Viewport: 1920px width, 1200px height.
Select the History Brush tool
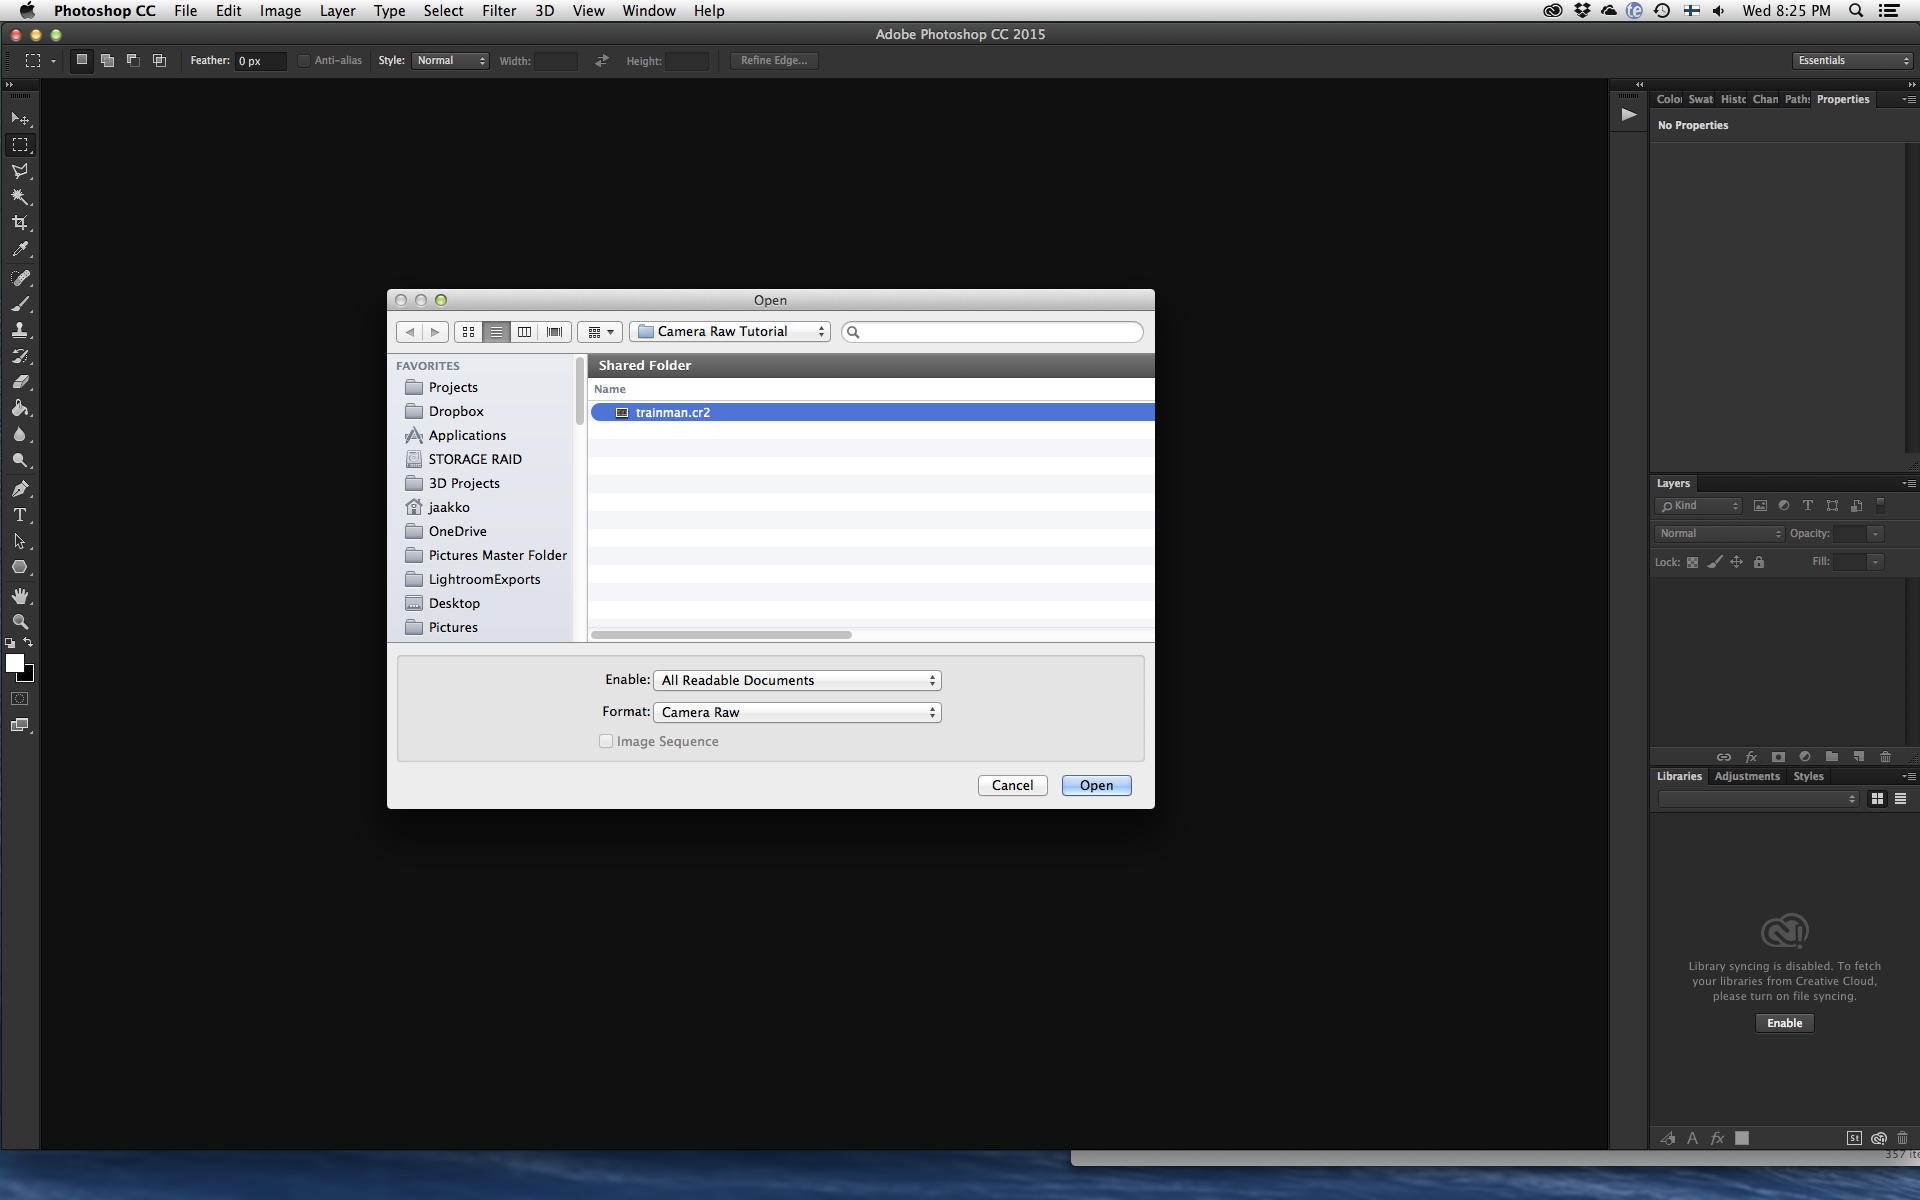(20, 356)
